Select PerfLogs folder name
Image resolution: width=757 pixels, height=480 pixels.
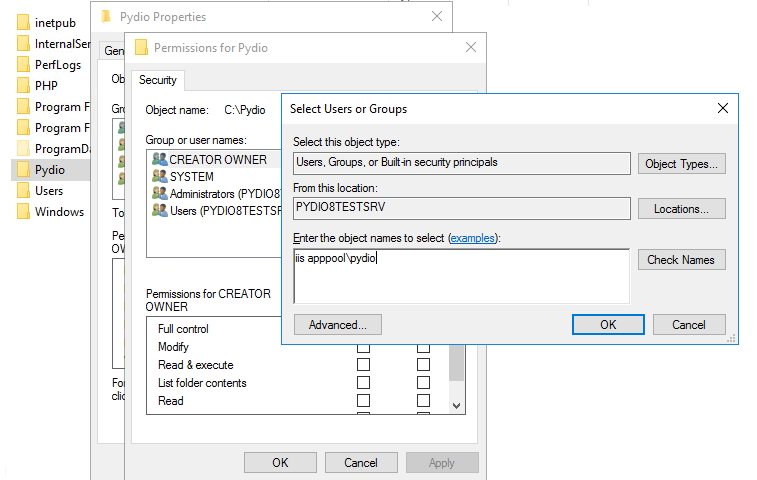[58, 65]
